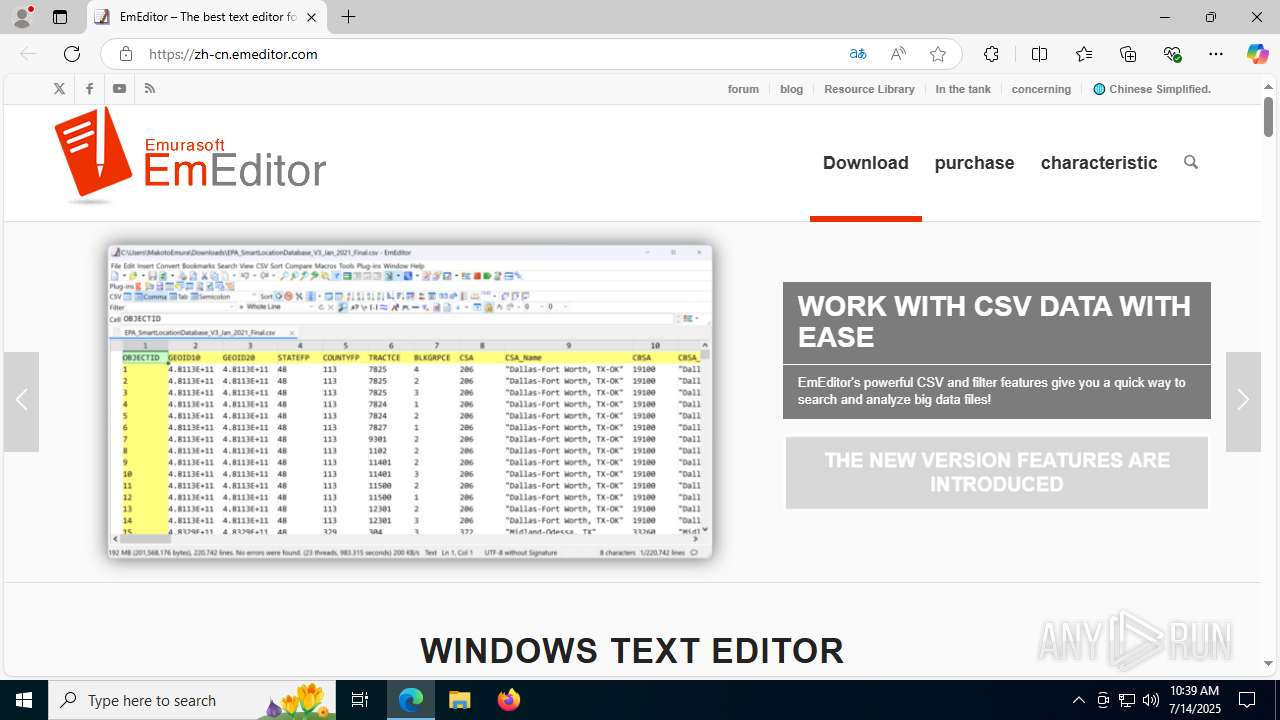Click the EmEditor CSV screenshot image

coord(410,401)
